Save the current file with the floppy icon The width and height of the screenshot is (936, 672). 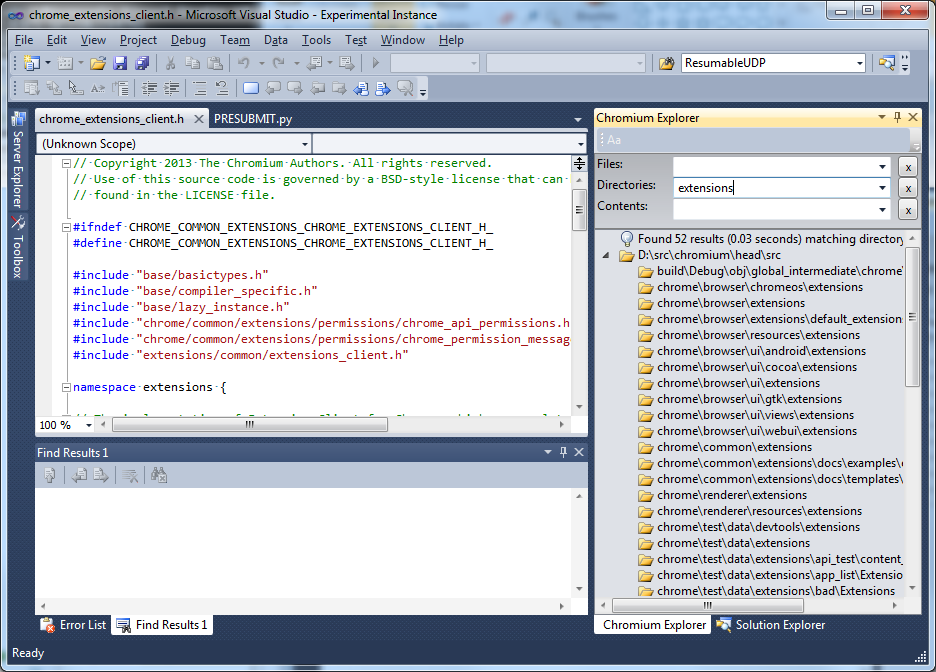[x=120, y=63]
